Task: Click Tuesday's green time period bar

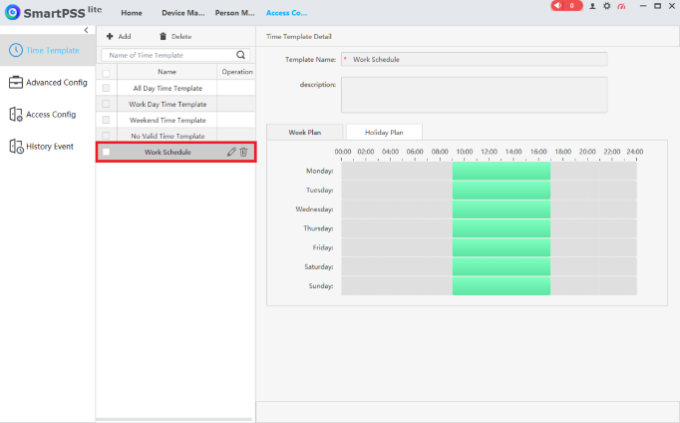Action: [501, 190]
